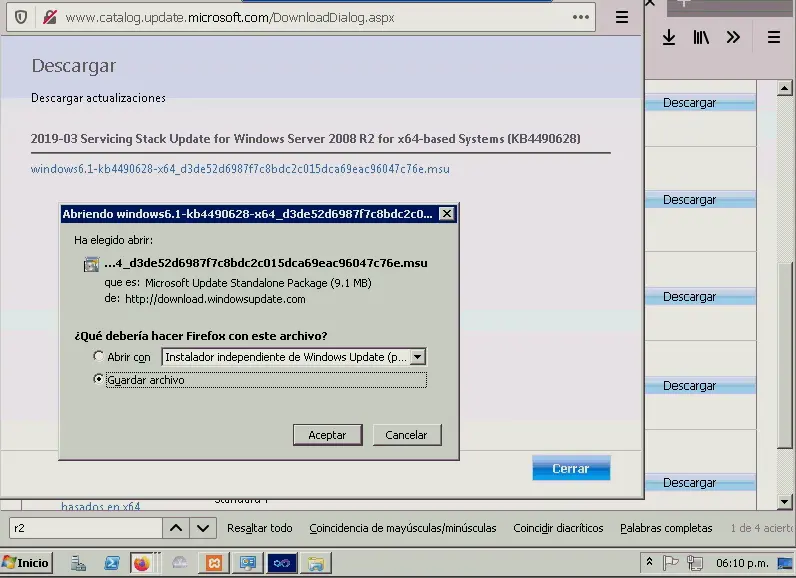The width and height of the screenshot is (796, 578).
Task: Click the Action Center flag tray icon
Action: point(671,562)
